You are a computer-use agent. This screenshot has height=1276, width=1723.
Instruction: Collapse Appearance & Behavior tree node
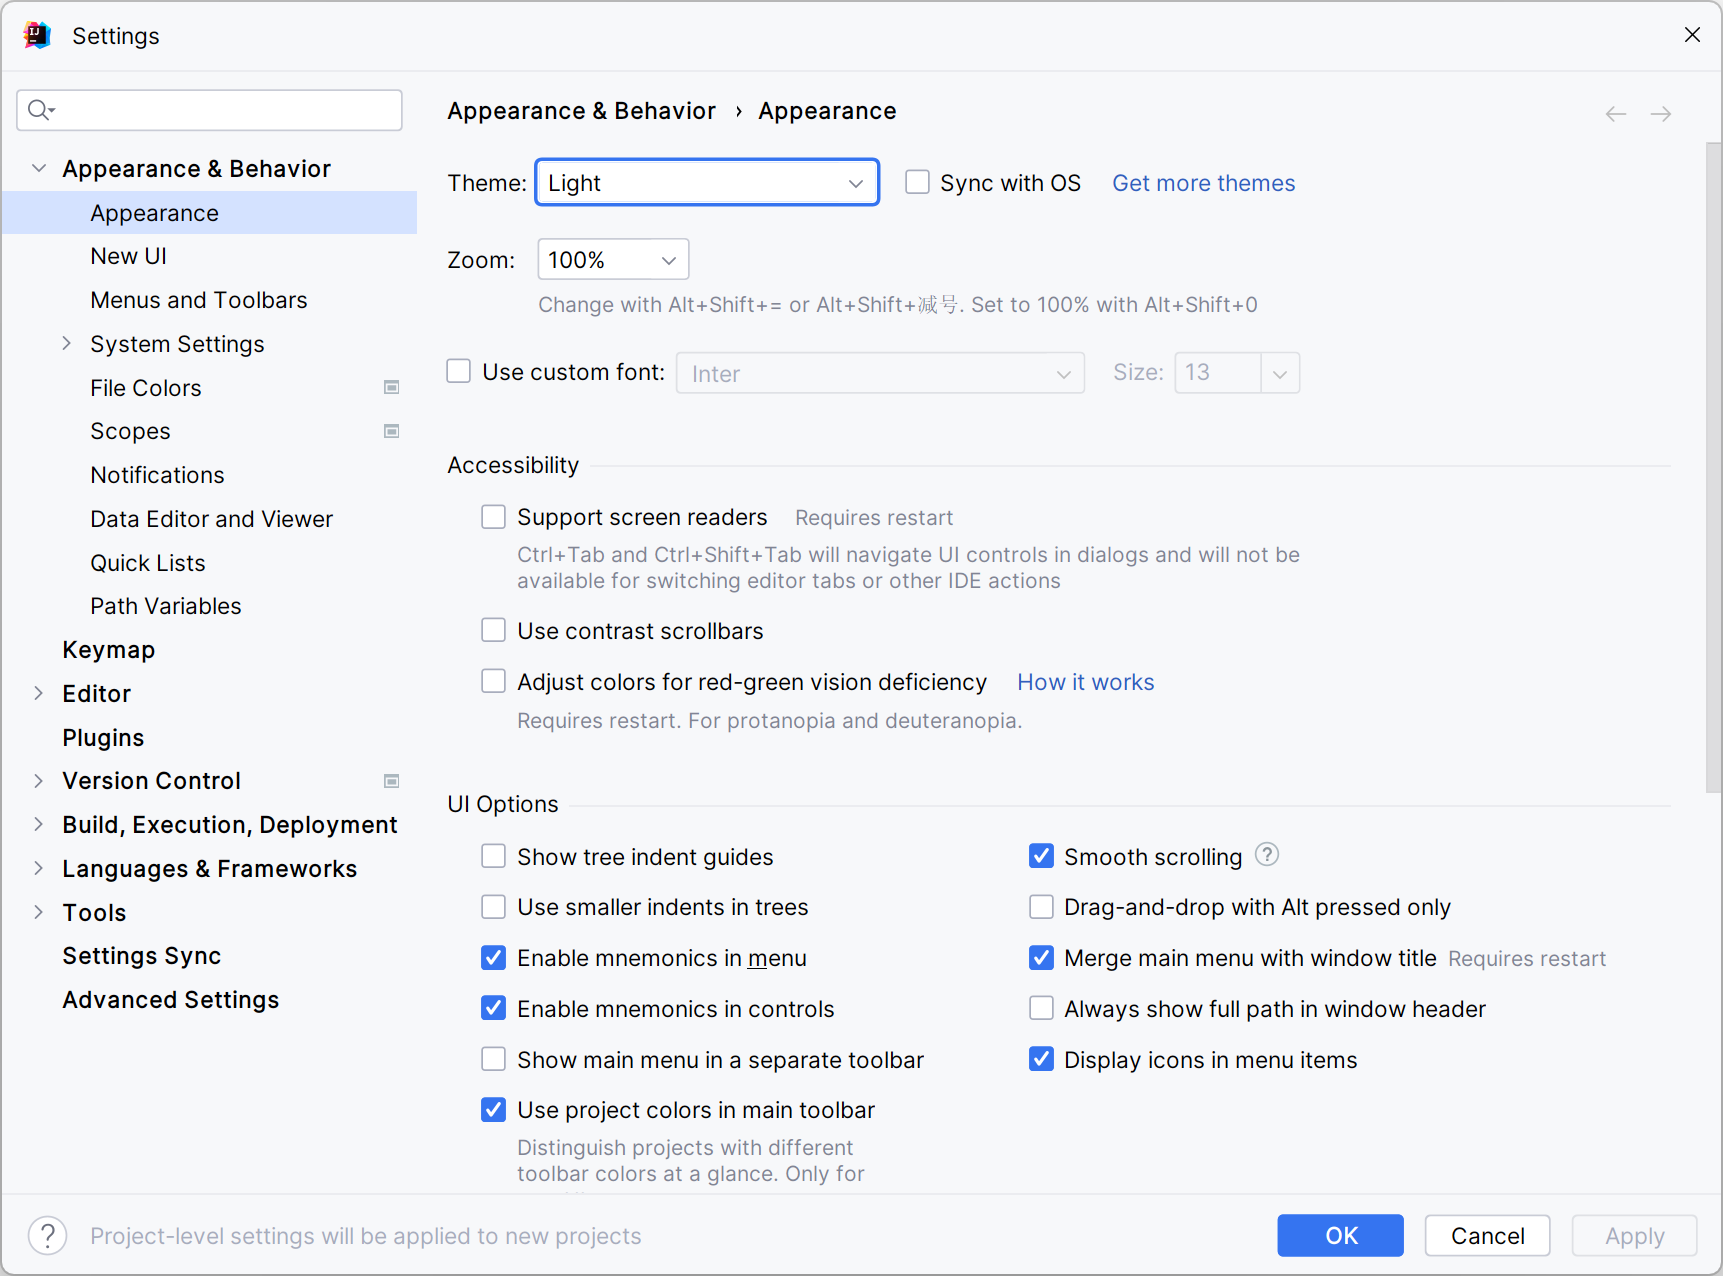pos(39,168)
